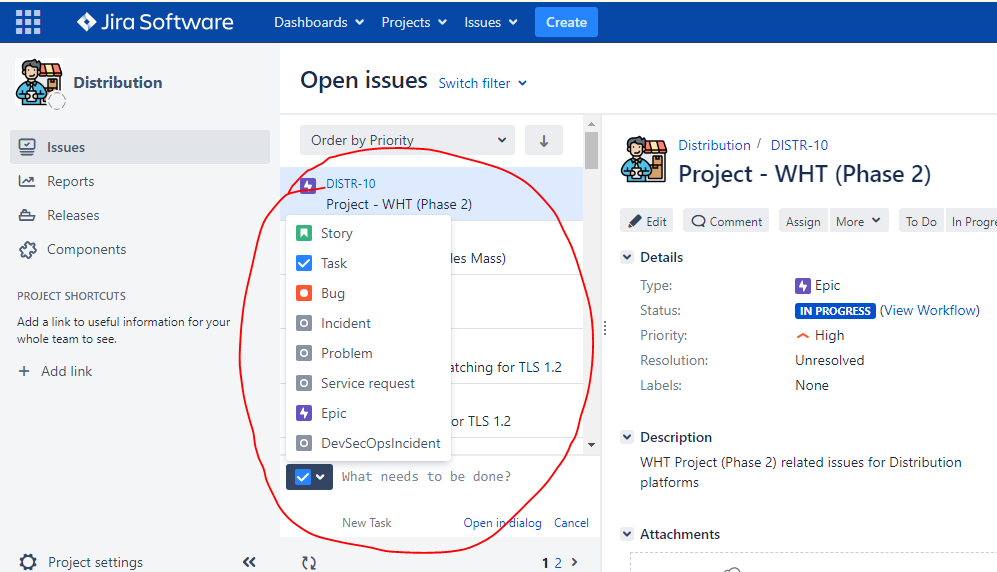Image resolution: width=997 pixels, height=572 pixels.
Task: Open Components from the sidebar
Action: (x=86, y=249)
